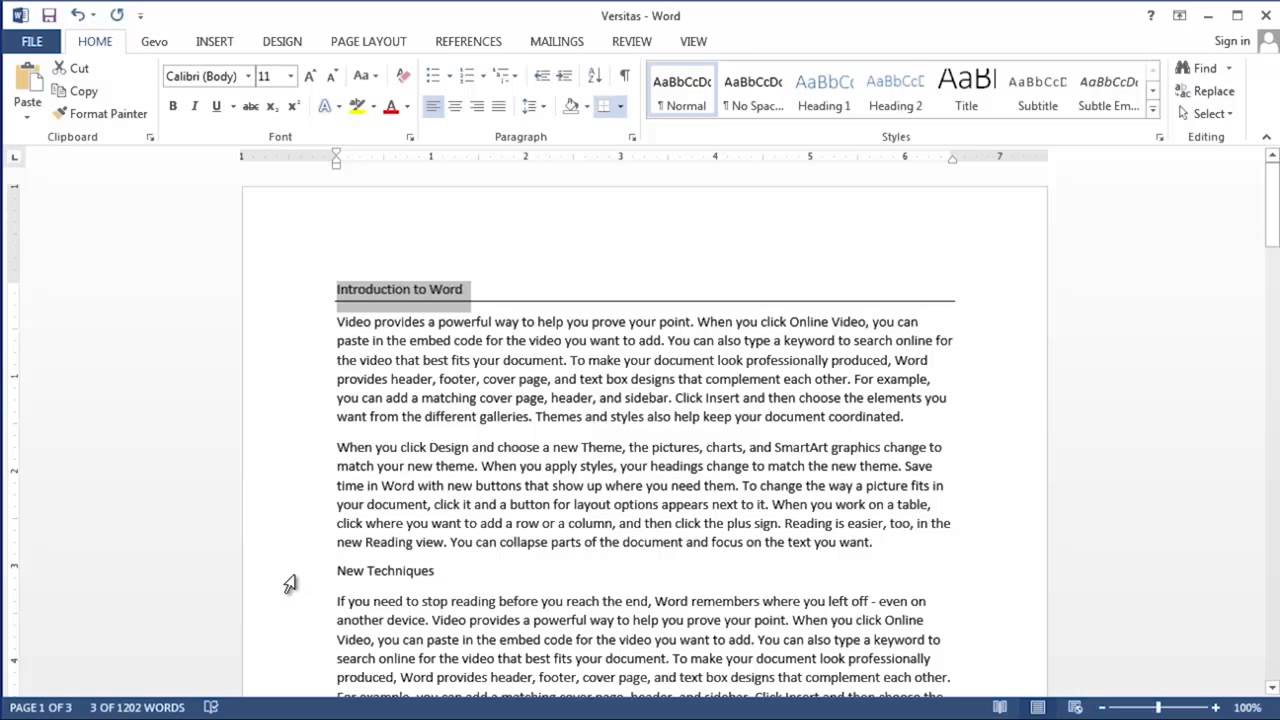Click the Paste clipboard icon

click(28, 80)
